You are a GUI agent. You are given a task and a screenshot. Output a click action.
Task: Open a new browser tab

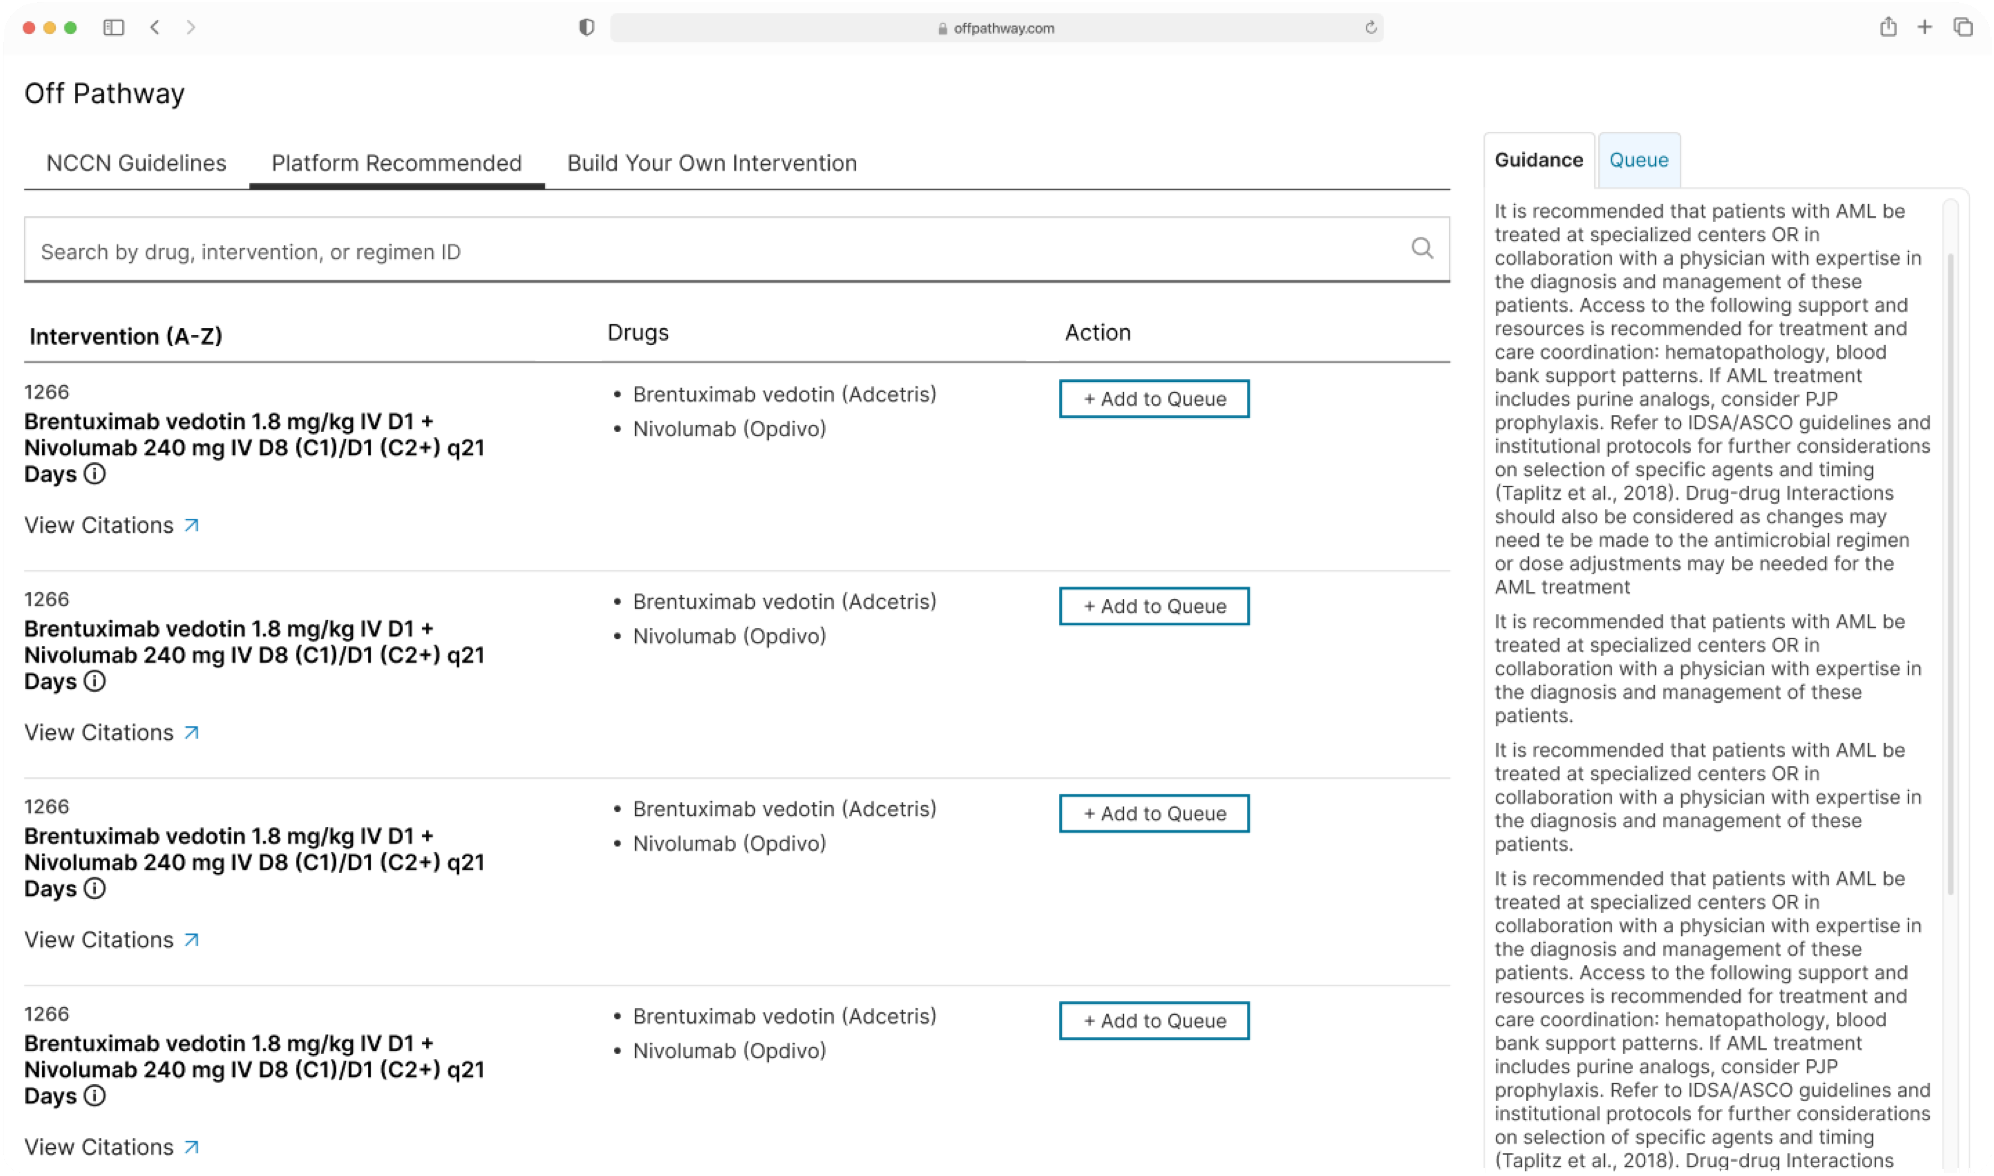point(1924,27)
